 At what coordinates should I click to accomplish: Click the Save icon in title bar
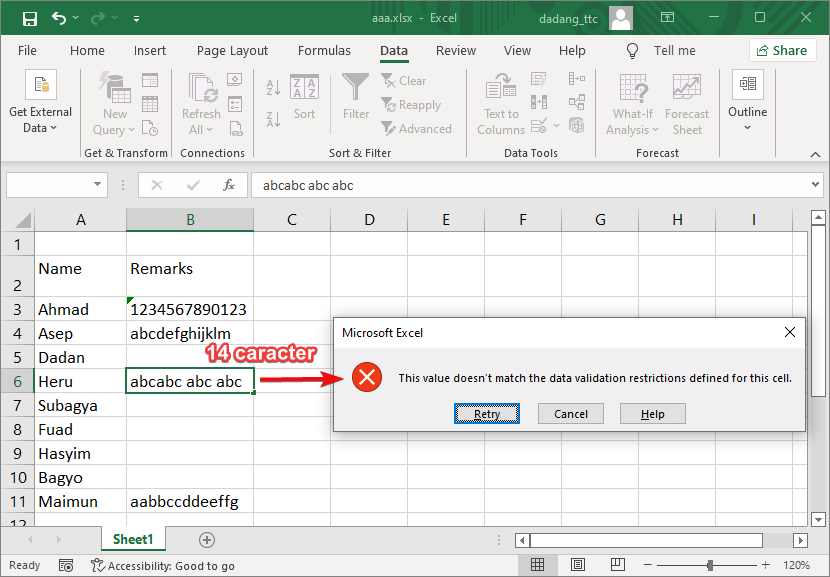tap(29, 19)
